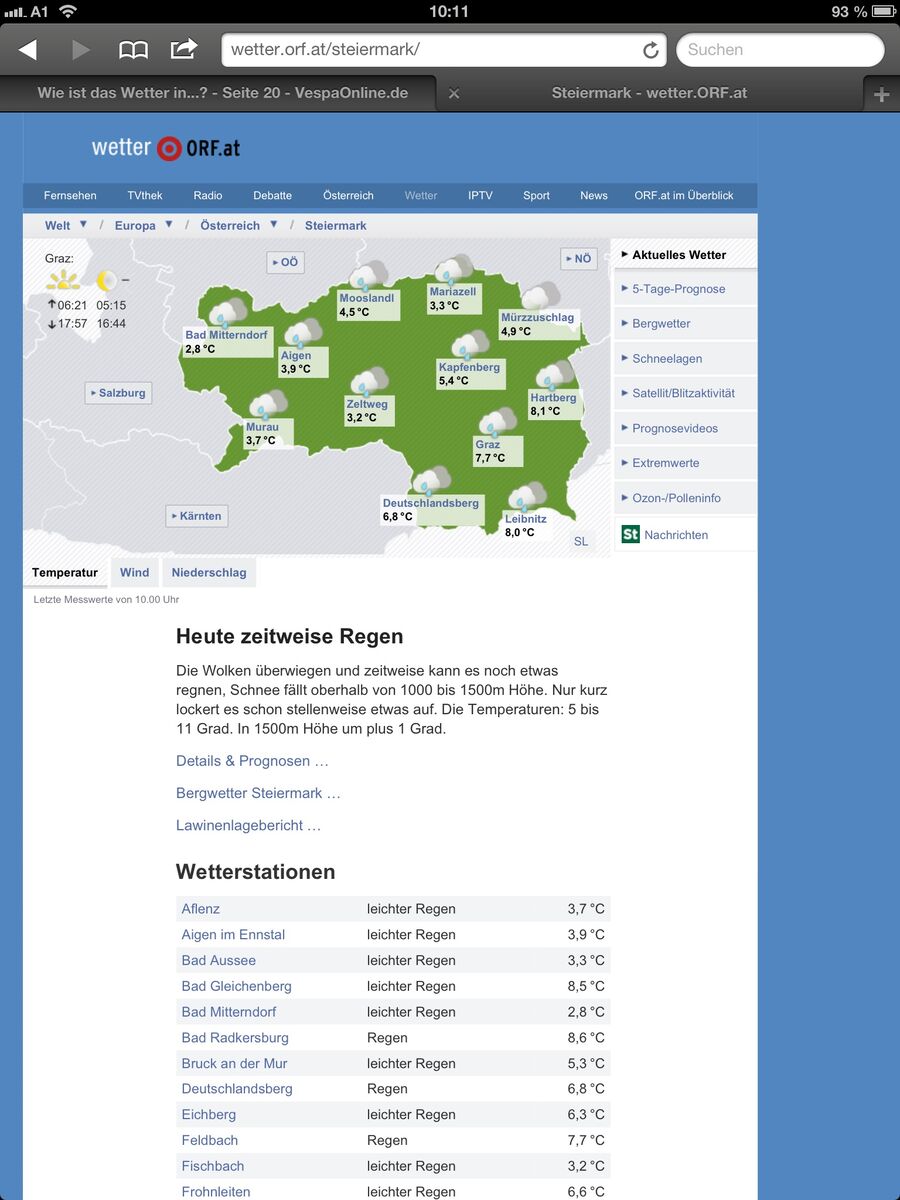Reload the page with refresh icon
The height and width of the screenshot is (1200, 900).
[651, 50]
